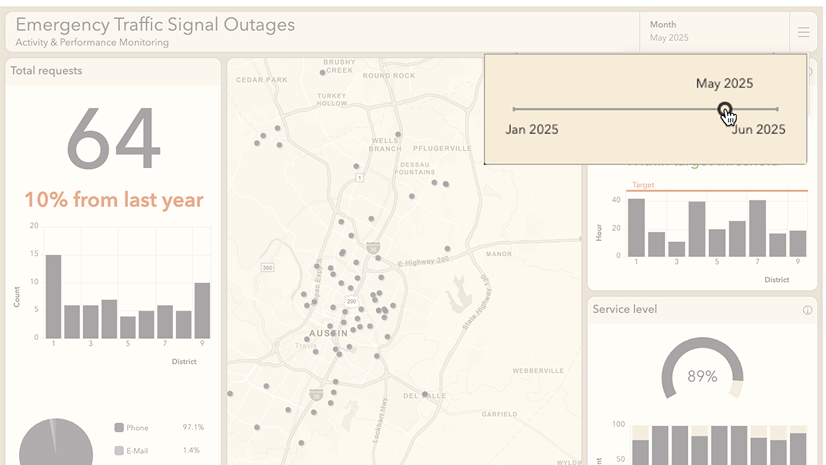826x465 pixels.
Task: Open the Month selector dropdown
Action: pos(713,32)
